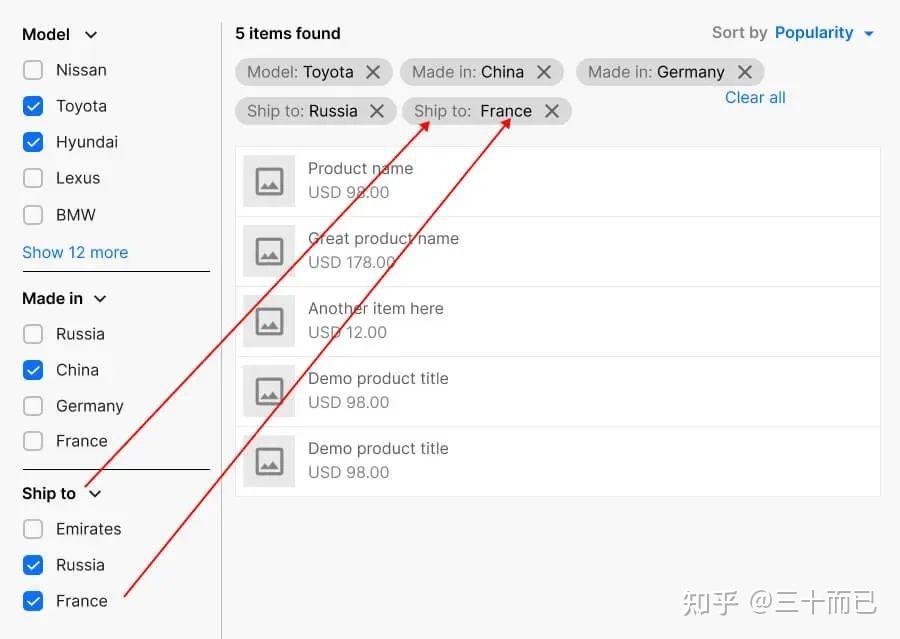900x639 pixels.
Task: Open the Another item here listing
Action: pyautogui.click(x=558, y=322)
